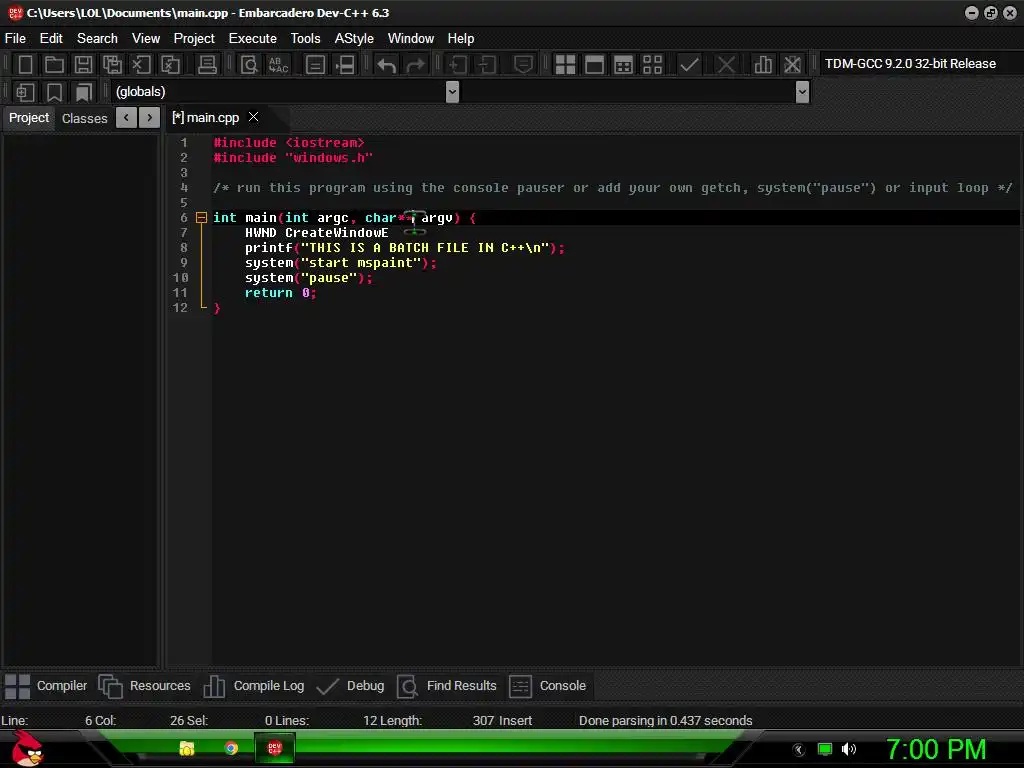Click the Goto Bookmark icon
Viewport: 1024px width, 768px height.
[83, 92]
